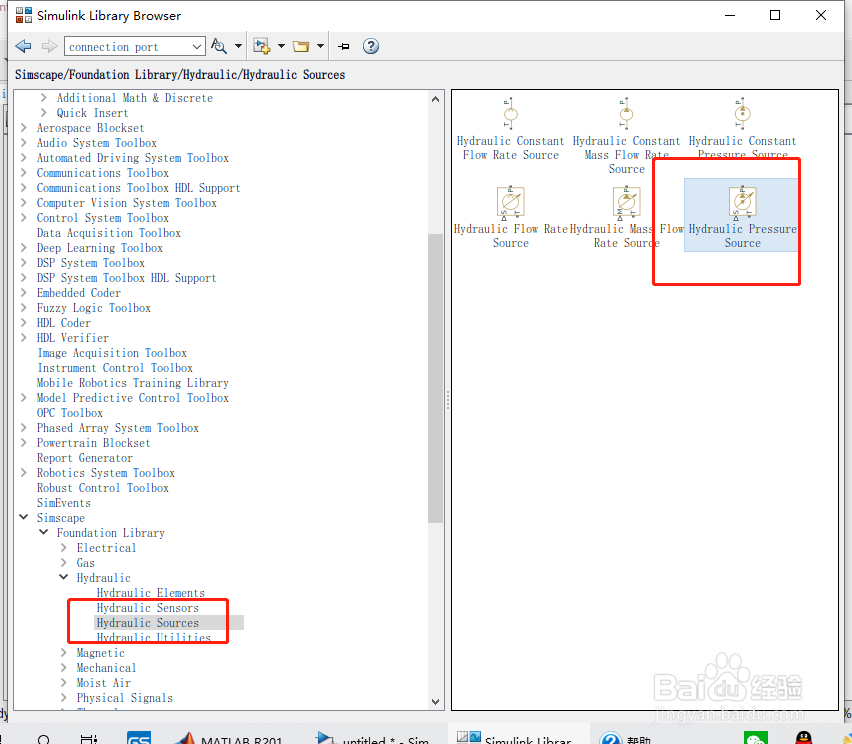Select Hydraulic Pressure Source block icon
The width and height of the screenshot is (852, 744).
pyautogui.click(x=742, y=202)
